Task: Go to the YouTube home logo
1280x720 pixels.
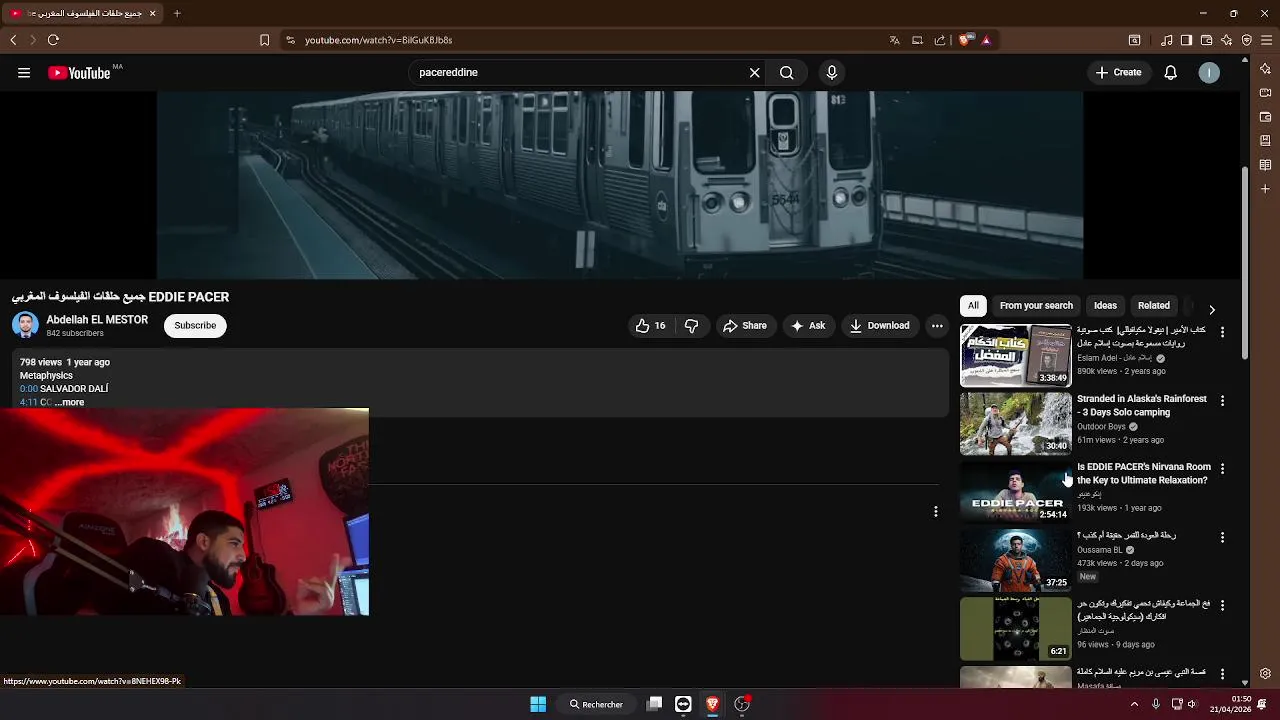Action: tap(79, 73)
